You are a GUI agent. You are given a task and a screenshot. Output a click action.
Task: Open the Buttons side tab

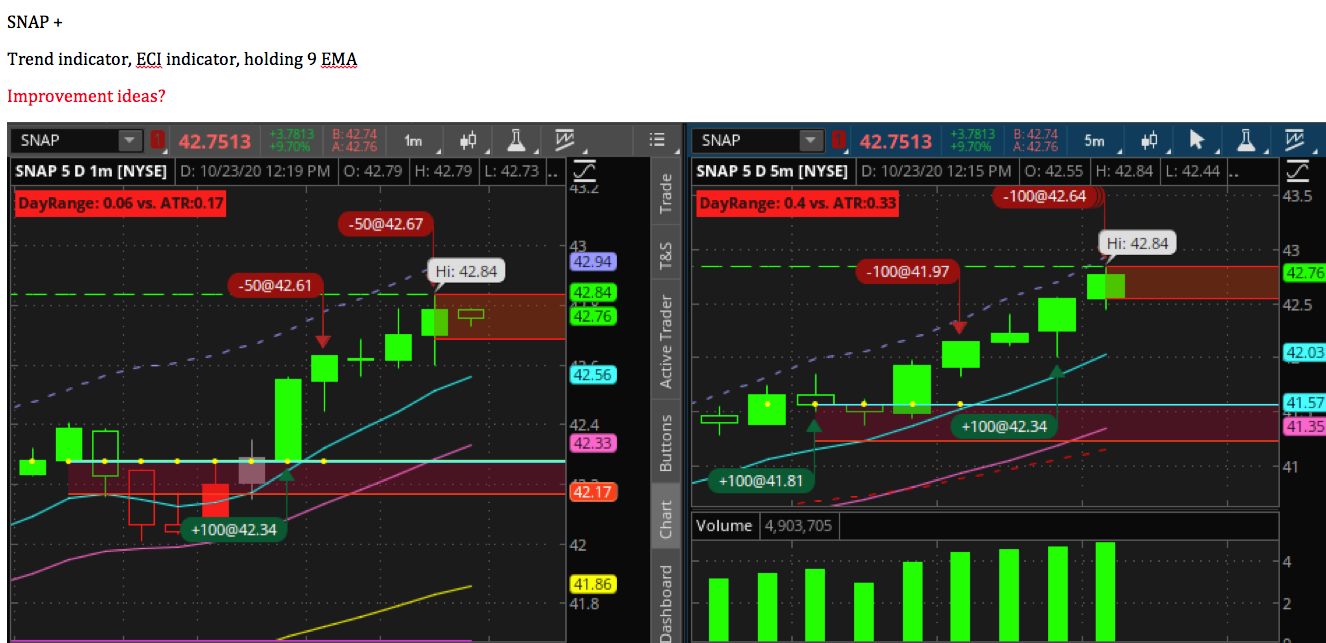(666, 443)
